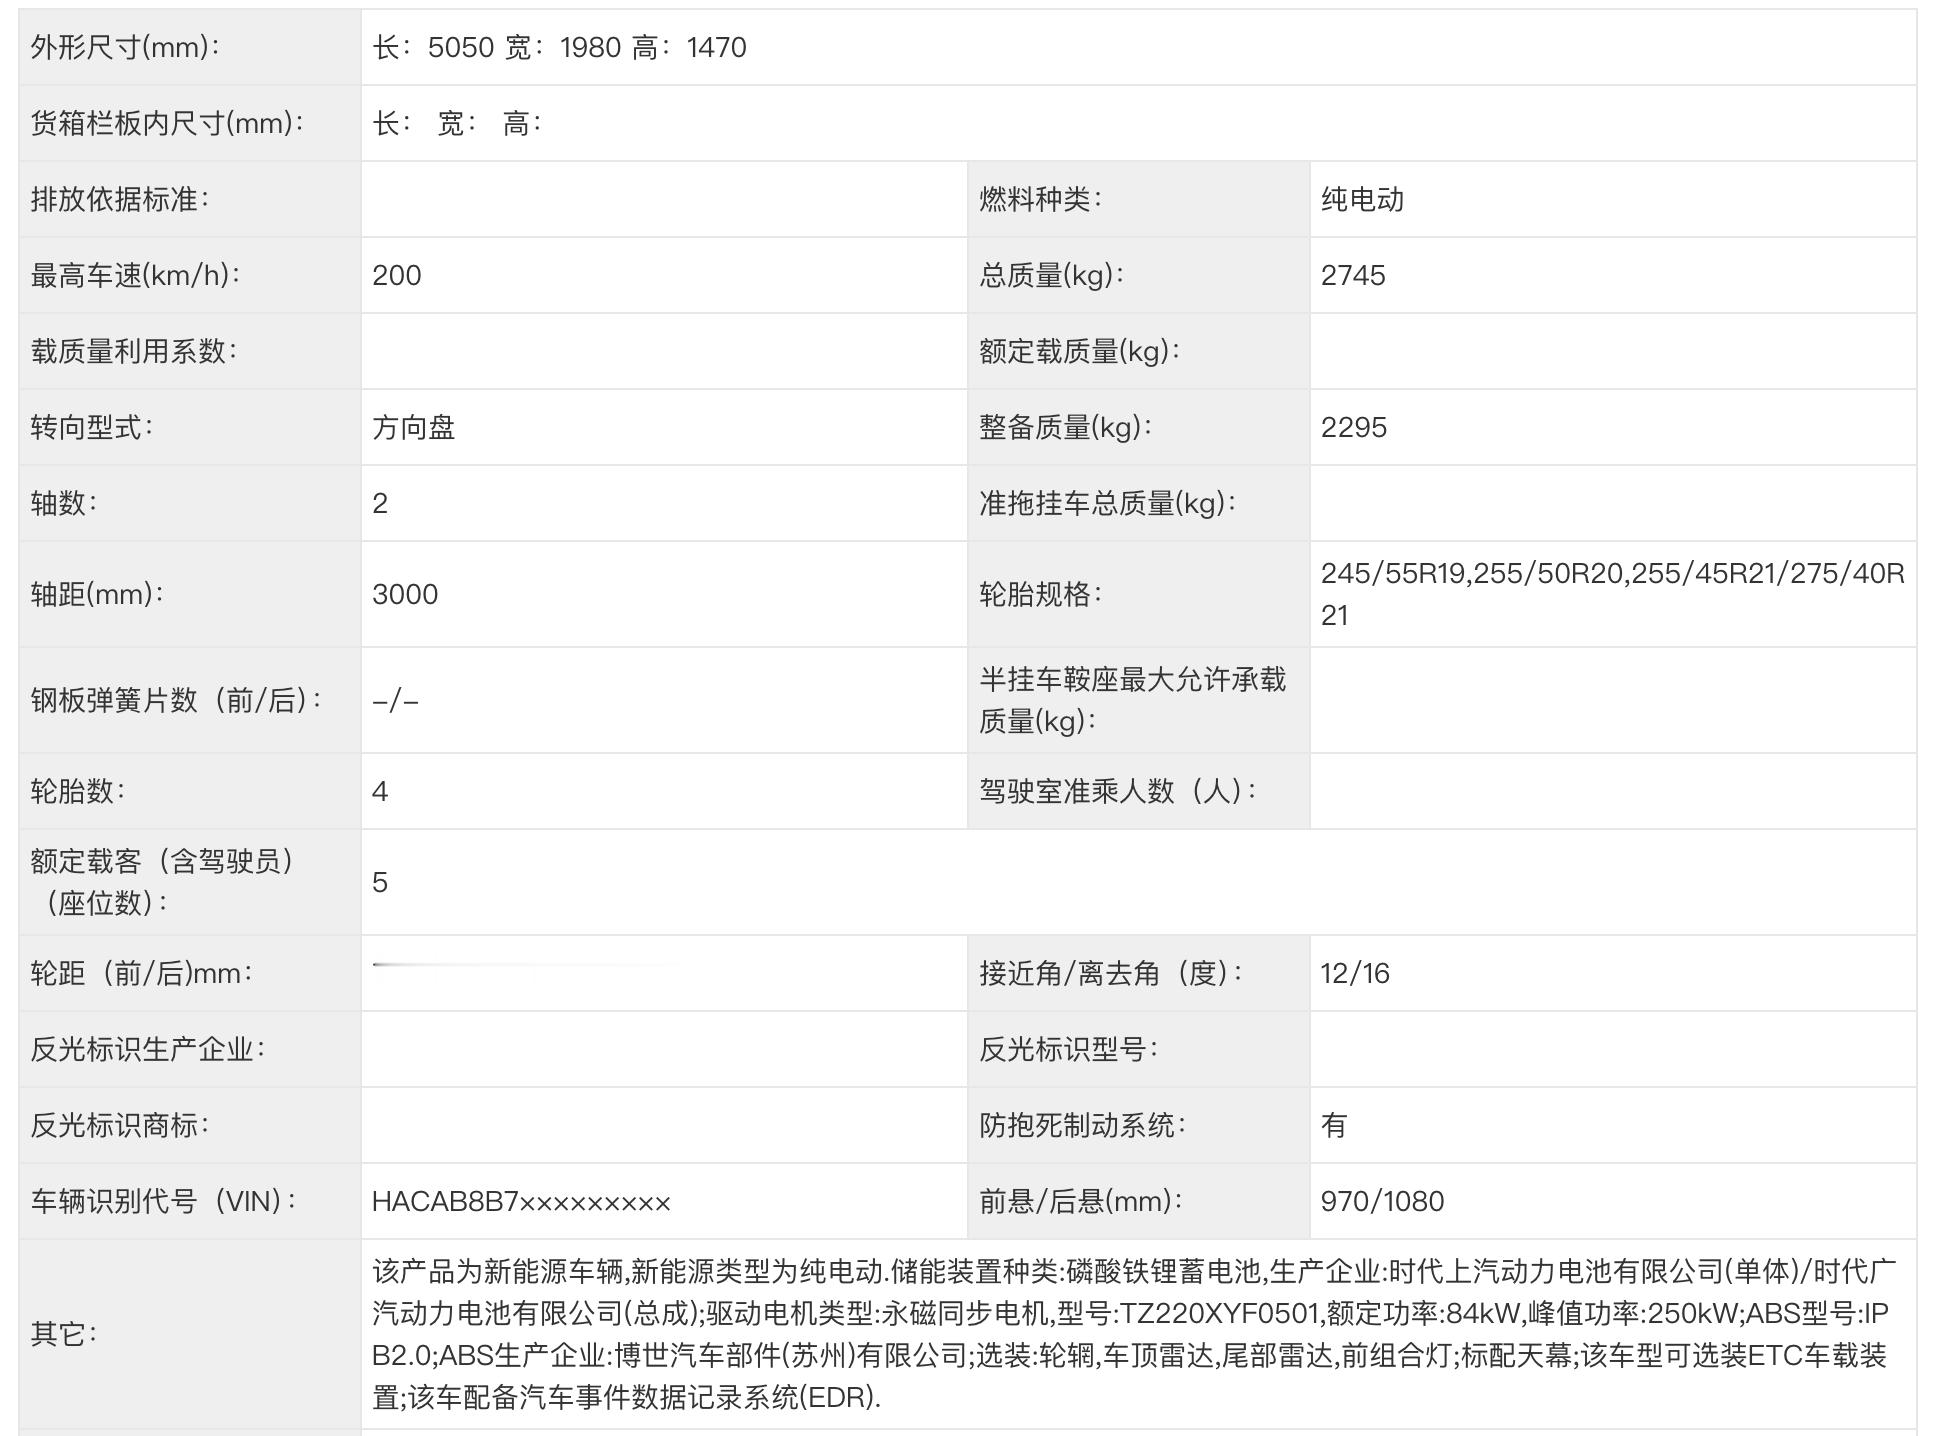Image resolution: width=1938 pixels, height=1436 pixels.
Task: Click the 接近角/离去角 value 12/16
Action: [x=1355, y=973]
